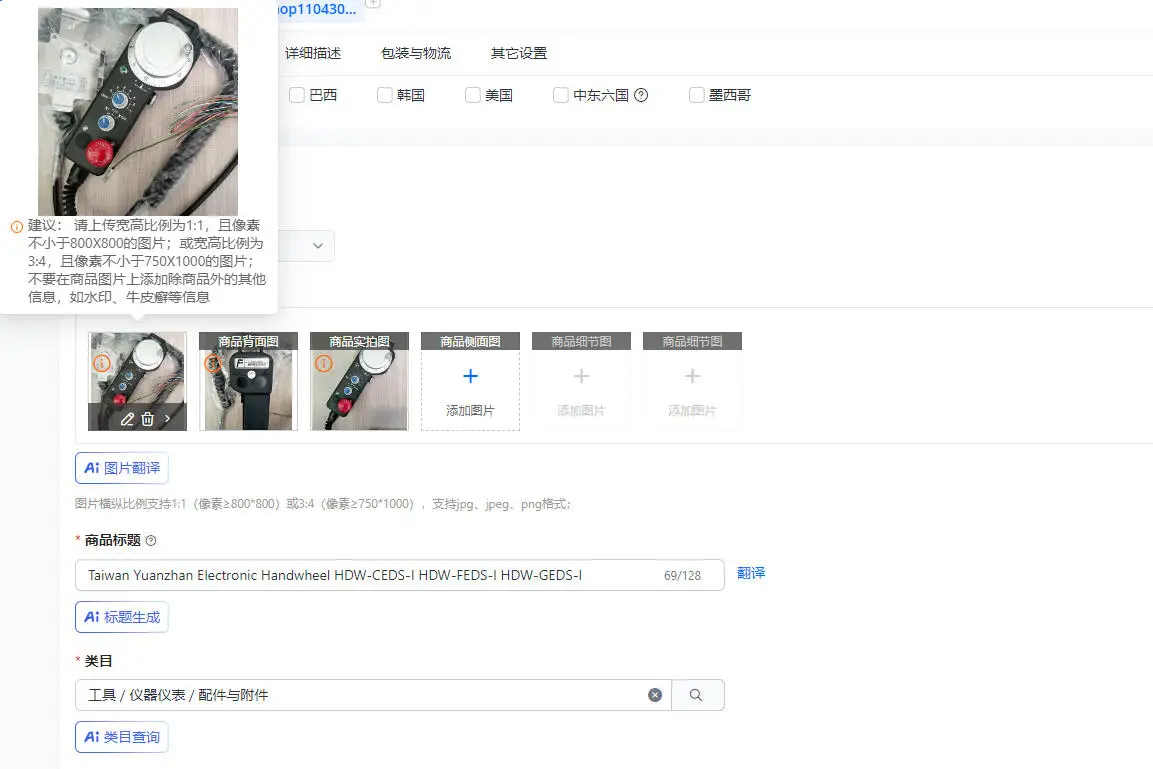
Task: Delete the first product image via trash icon
Action: pos(147,418)
